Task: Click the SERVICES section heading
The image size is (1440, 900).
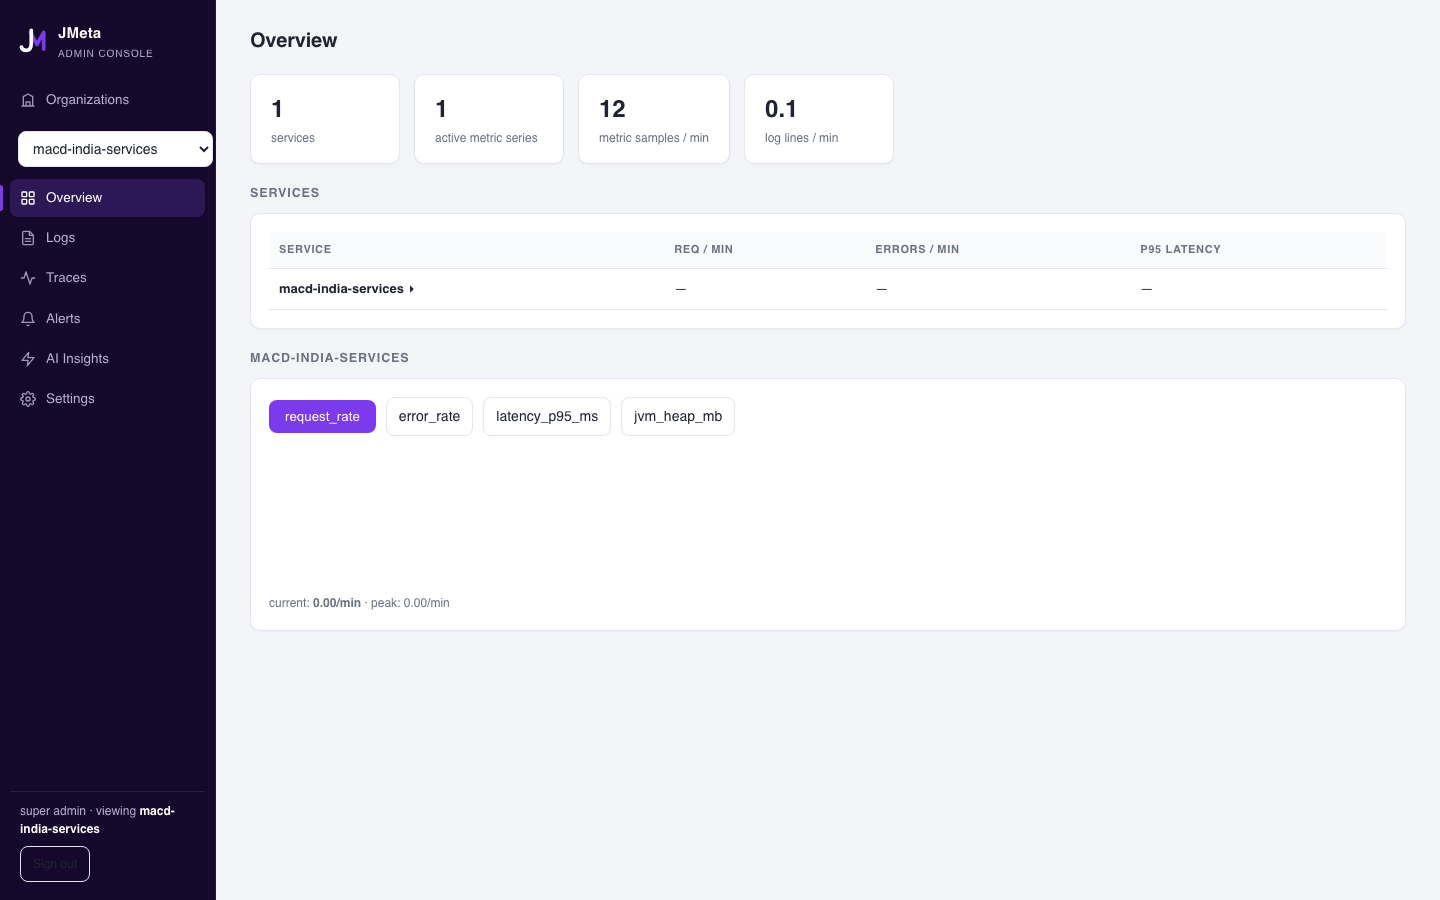Action: [x=285, y=193]
